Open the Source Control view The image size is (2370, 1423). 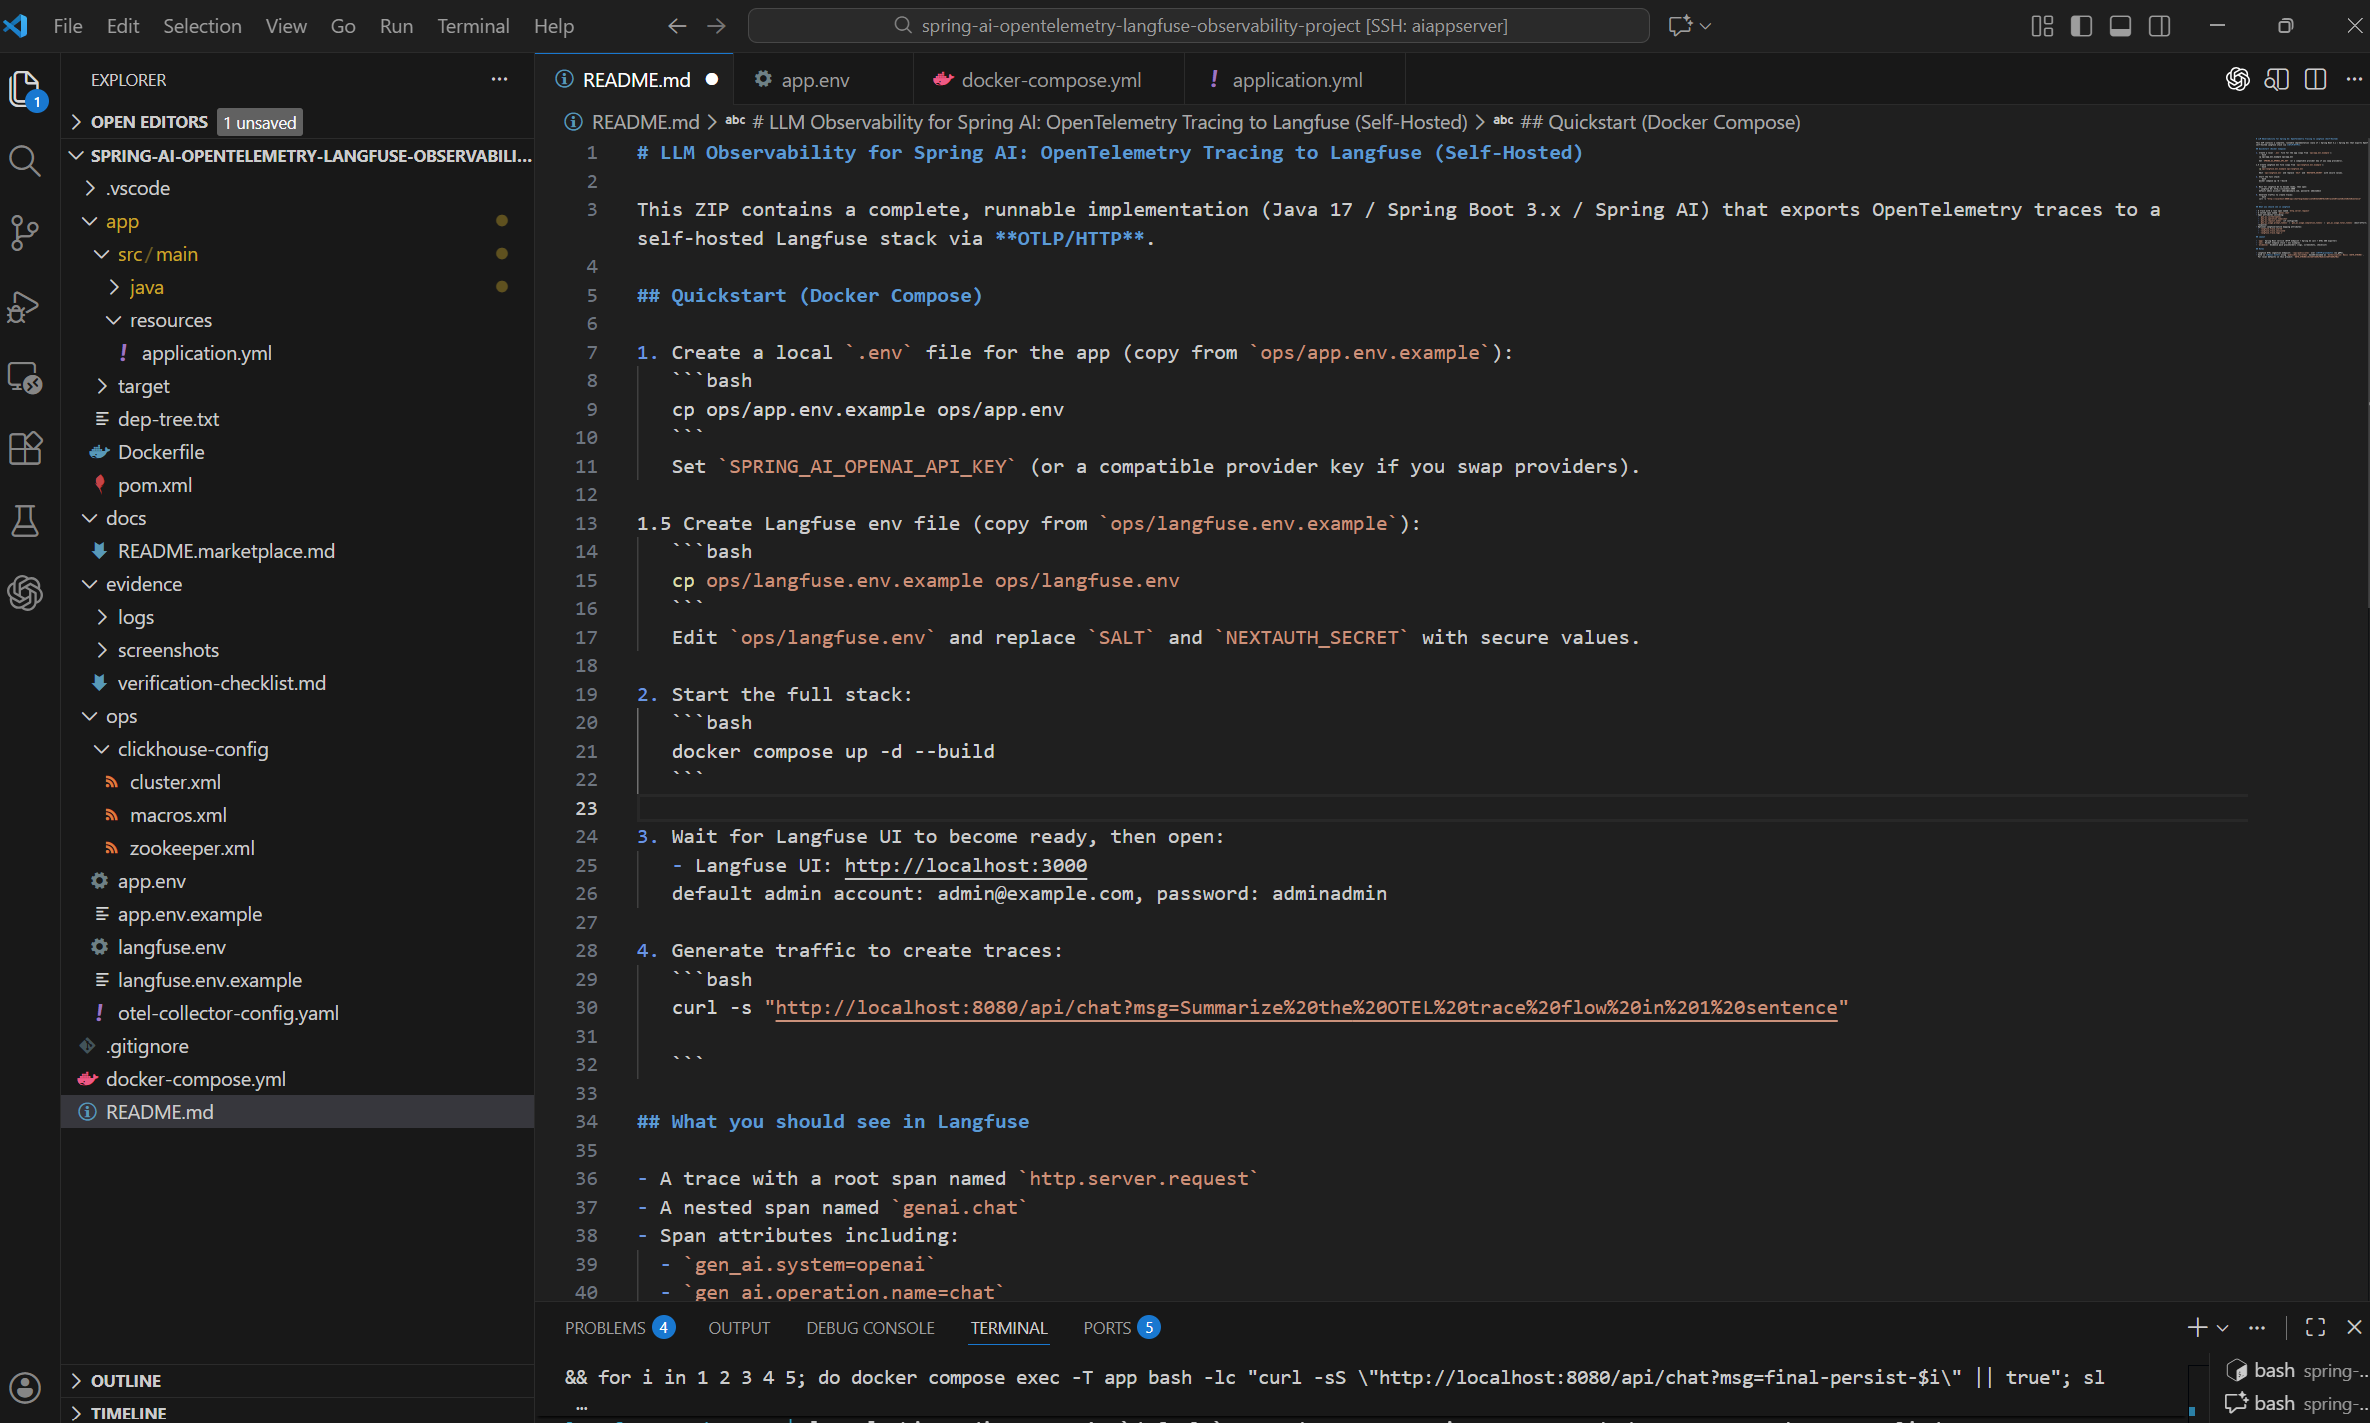pos(25,232)
